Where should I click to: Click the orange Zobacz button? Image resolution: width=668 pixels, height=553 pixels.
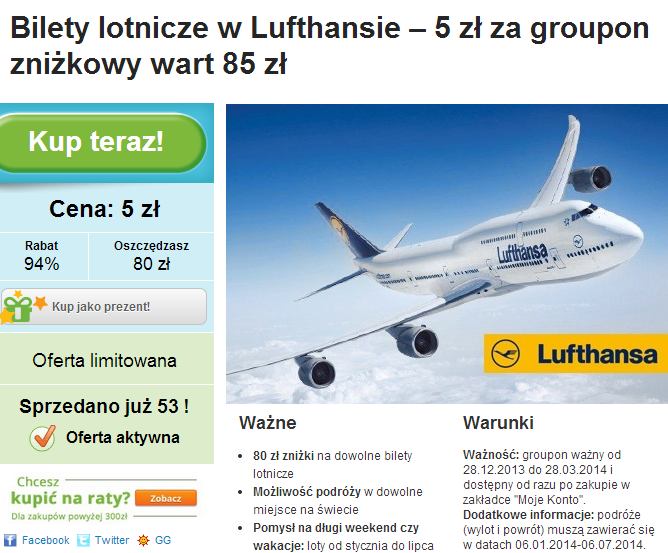(166, 498)
